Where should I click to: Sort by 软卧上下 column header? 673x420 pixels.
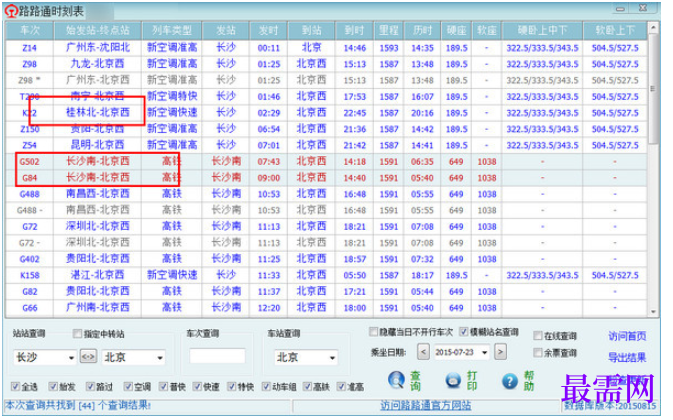coord(615,30)
